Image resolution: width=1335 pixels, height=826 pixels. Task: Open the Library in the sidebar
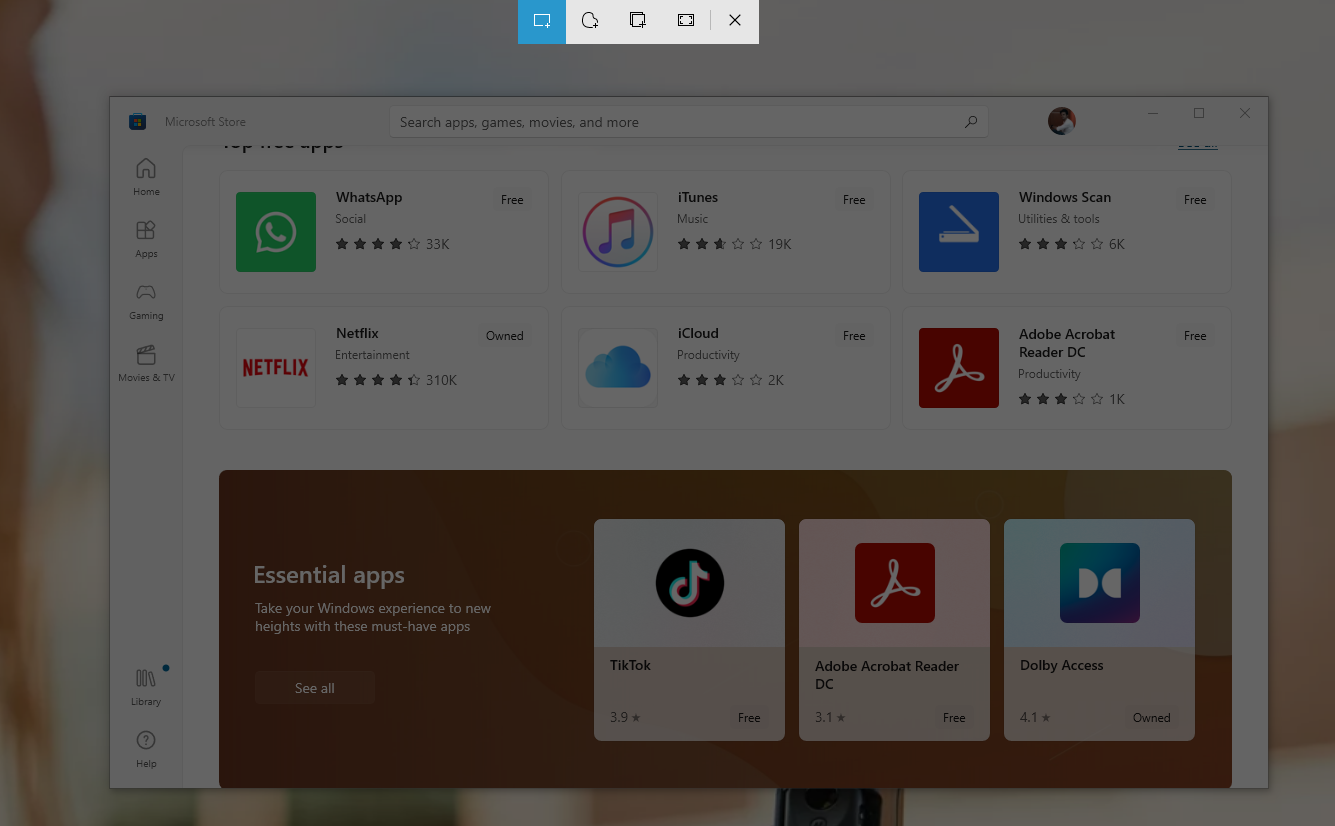(x=146, y=687)
